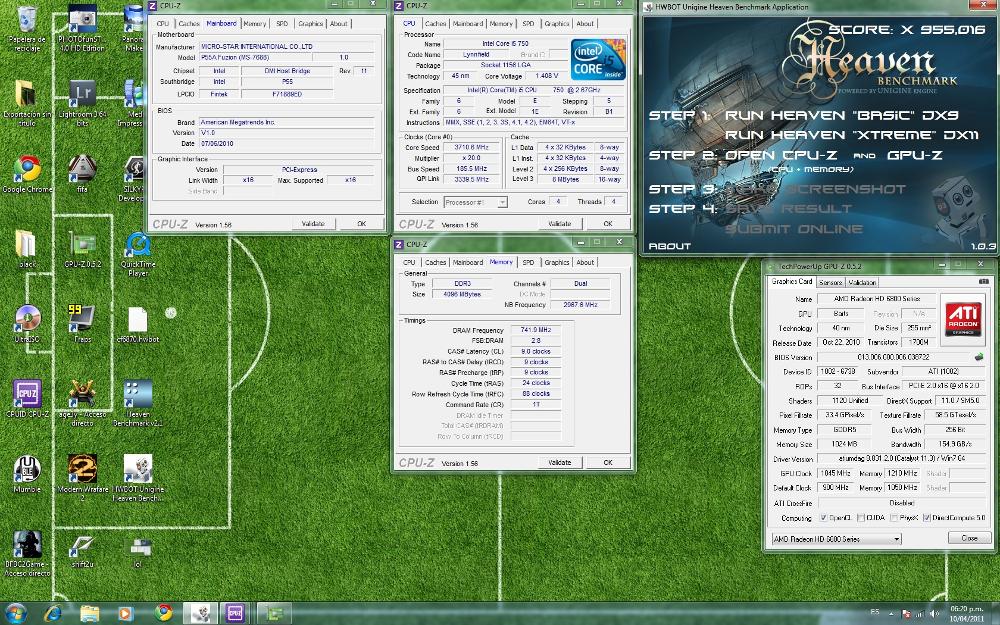
Task: Open the UltraISO desktop shortcut
Action: point(27,324)
